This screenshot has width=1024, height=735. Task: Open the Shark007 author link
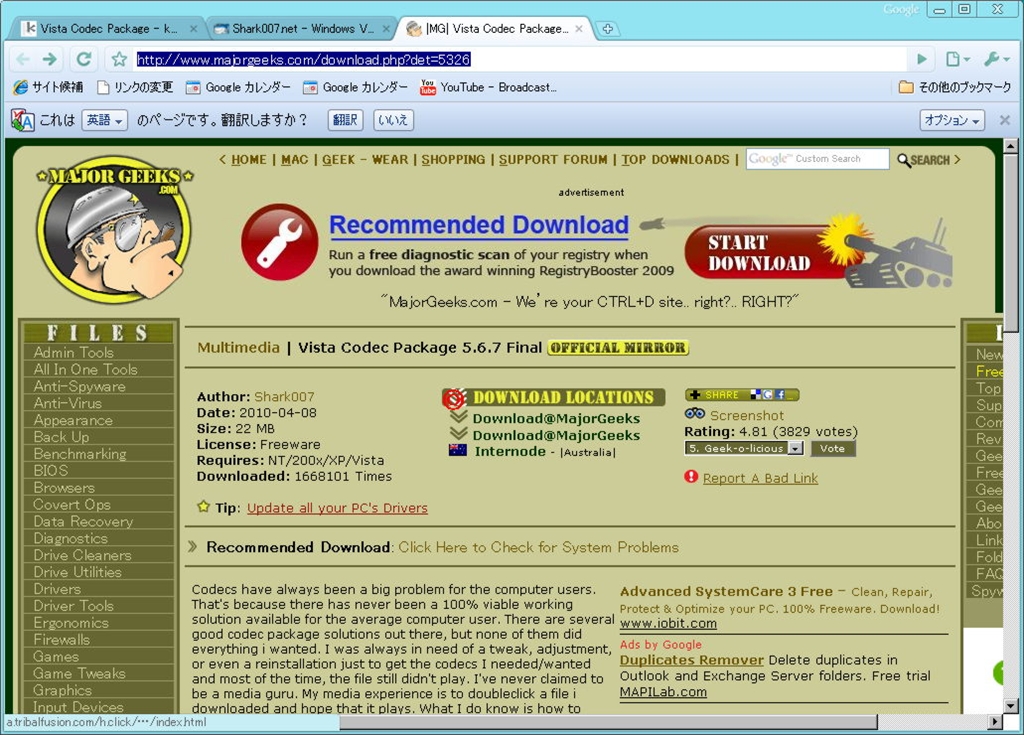pyautogui.click(x=284, y=397)
